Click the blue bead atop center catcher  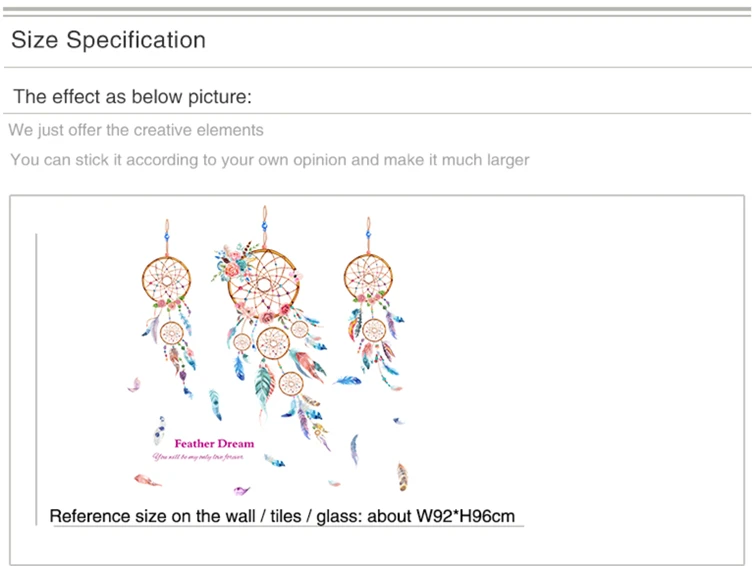[x=264, y=225]
